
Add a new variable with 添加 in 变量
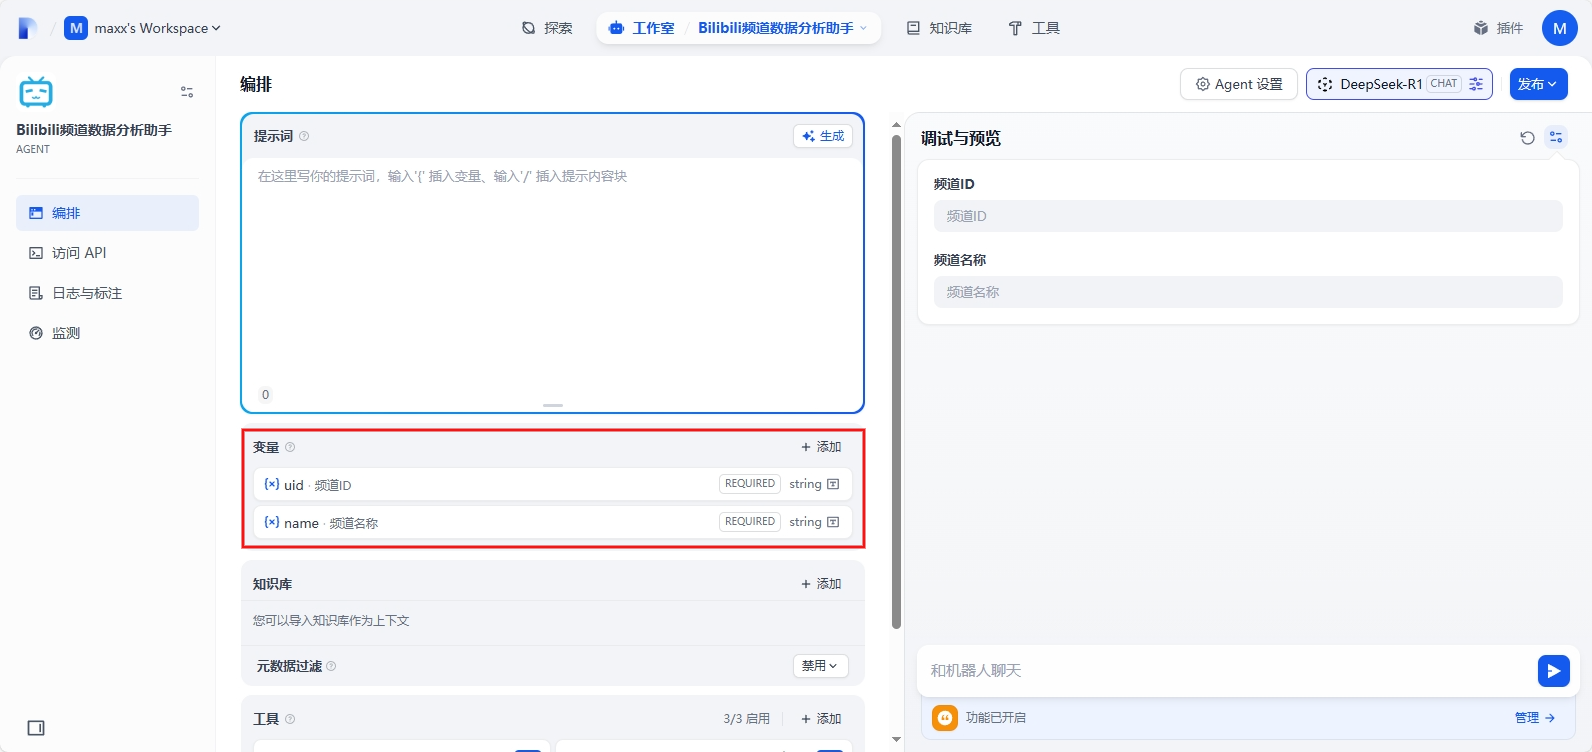tap(821, 447)
